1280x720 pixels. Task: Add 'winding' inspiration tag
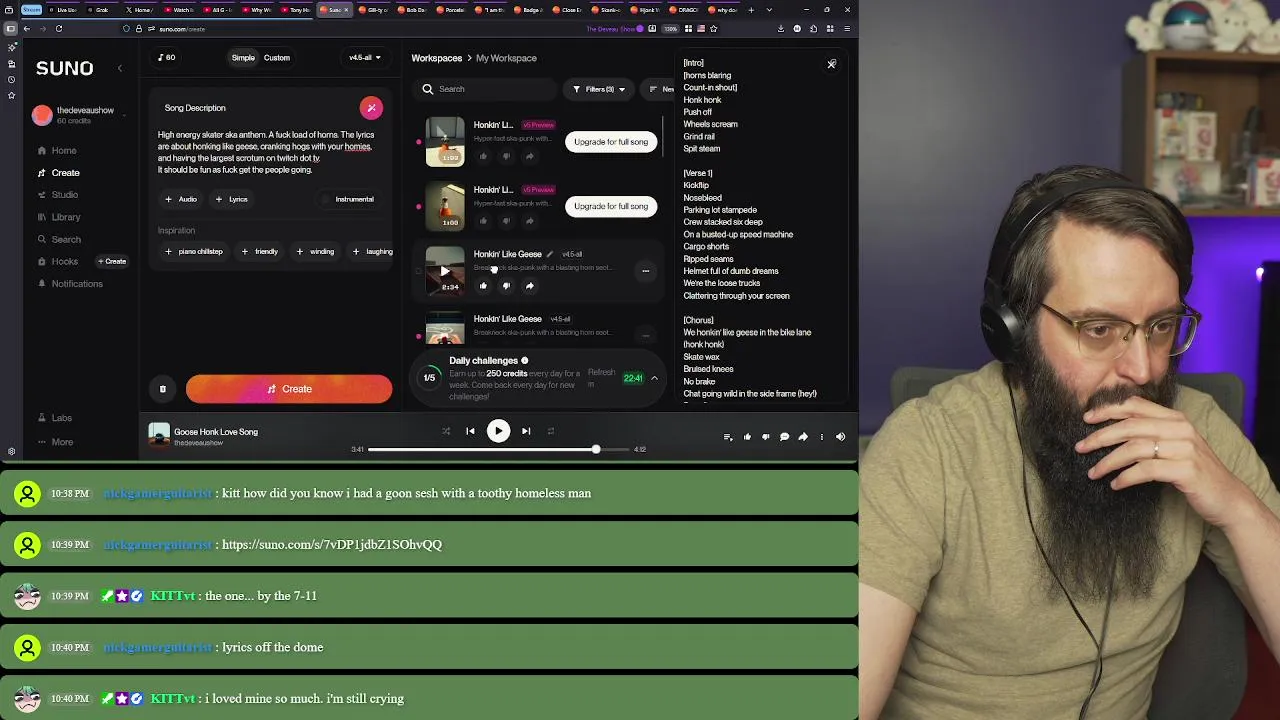(316, 252)
